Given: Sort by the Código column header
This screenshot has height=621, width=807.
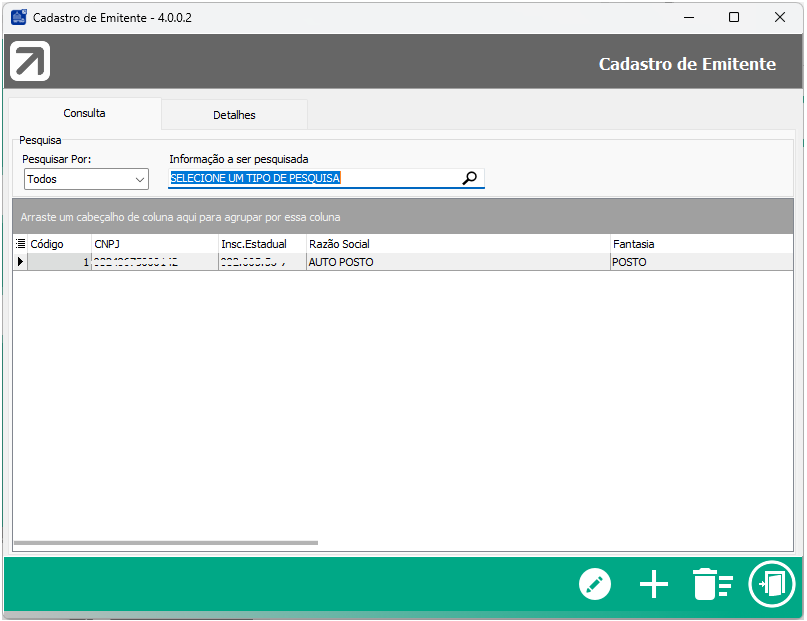Looking at the screenshot, I should coord(58,244).
